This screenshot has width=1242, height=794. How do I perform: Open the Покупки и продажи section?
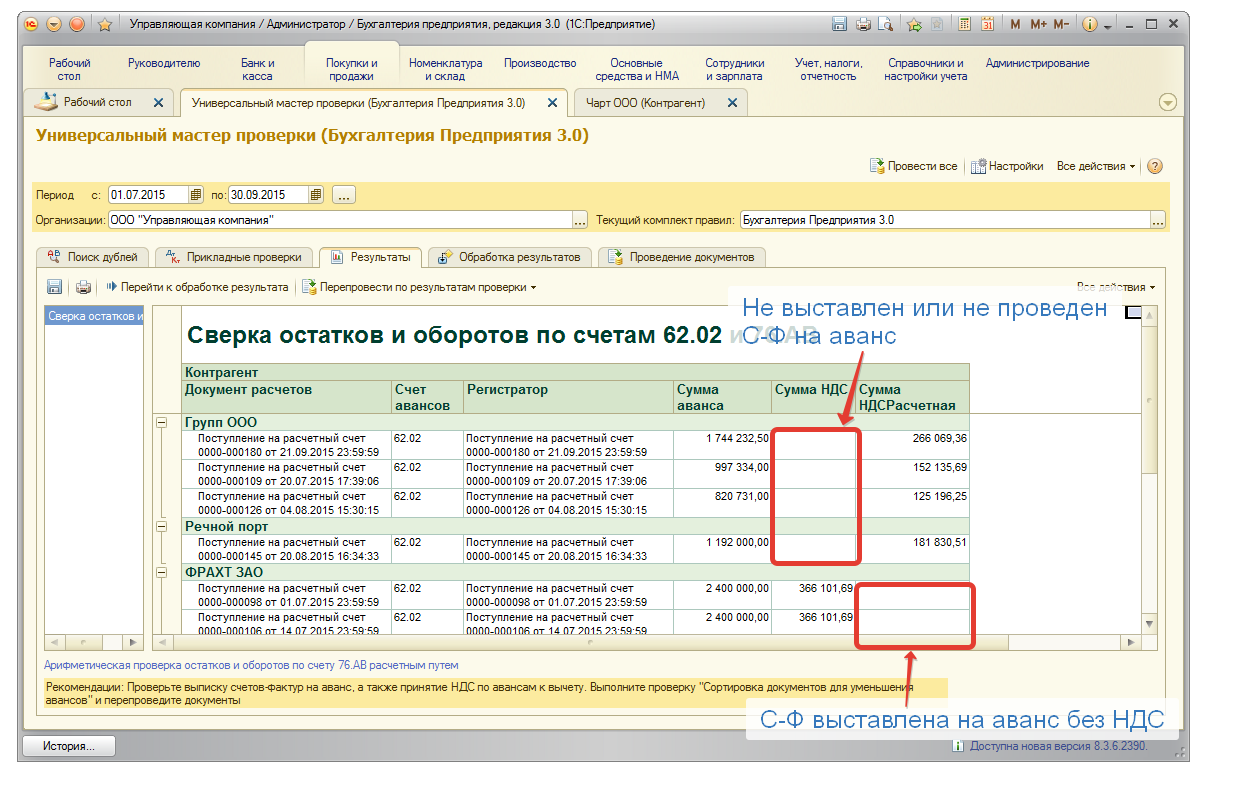tap(352, 69)
